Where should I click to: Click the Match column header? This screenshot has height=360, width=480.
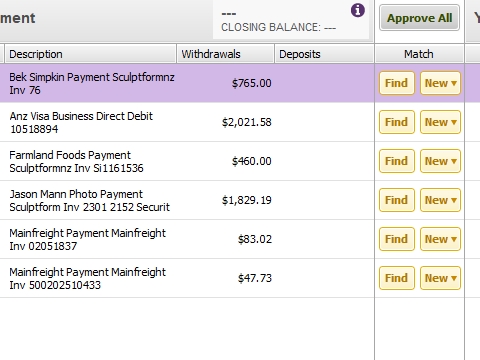tap(419, 54)
